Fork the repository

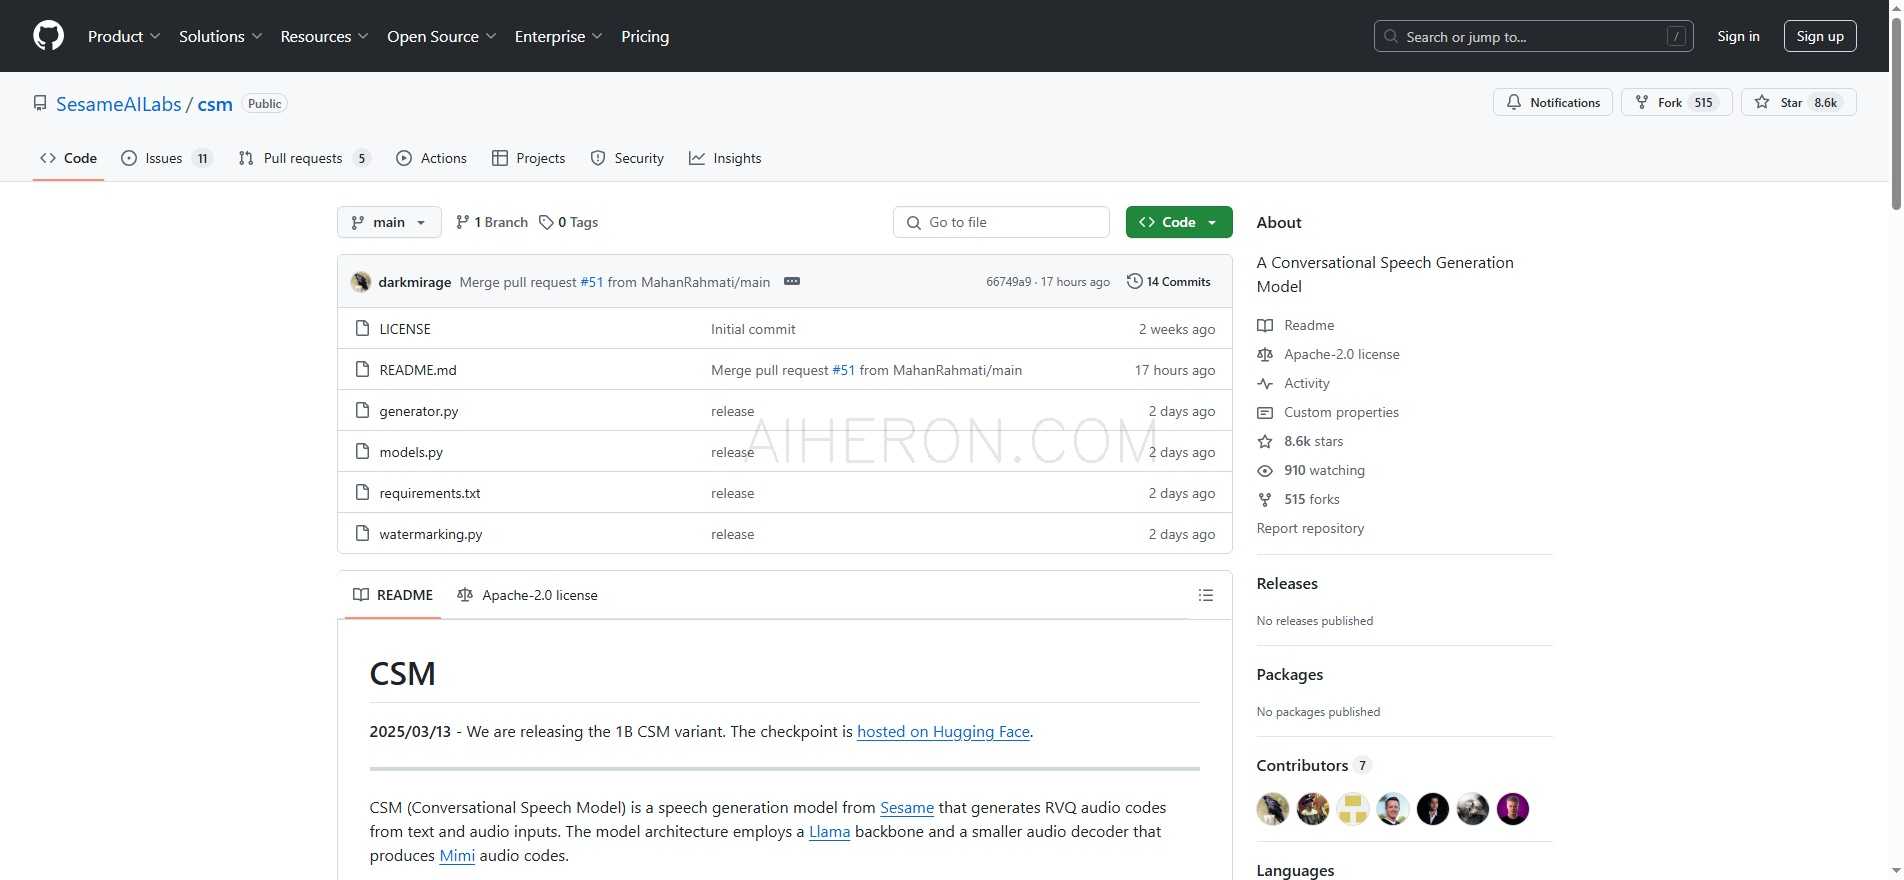tap(1676, 102)
